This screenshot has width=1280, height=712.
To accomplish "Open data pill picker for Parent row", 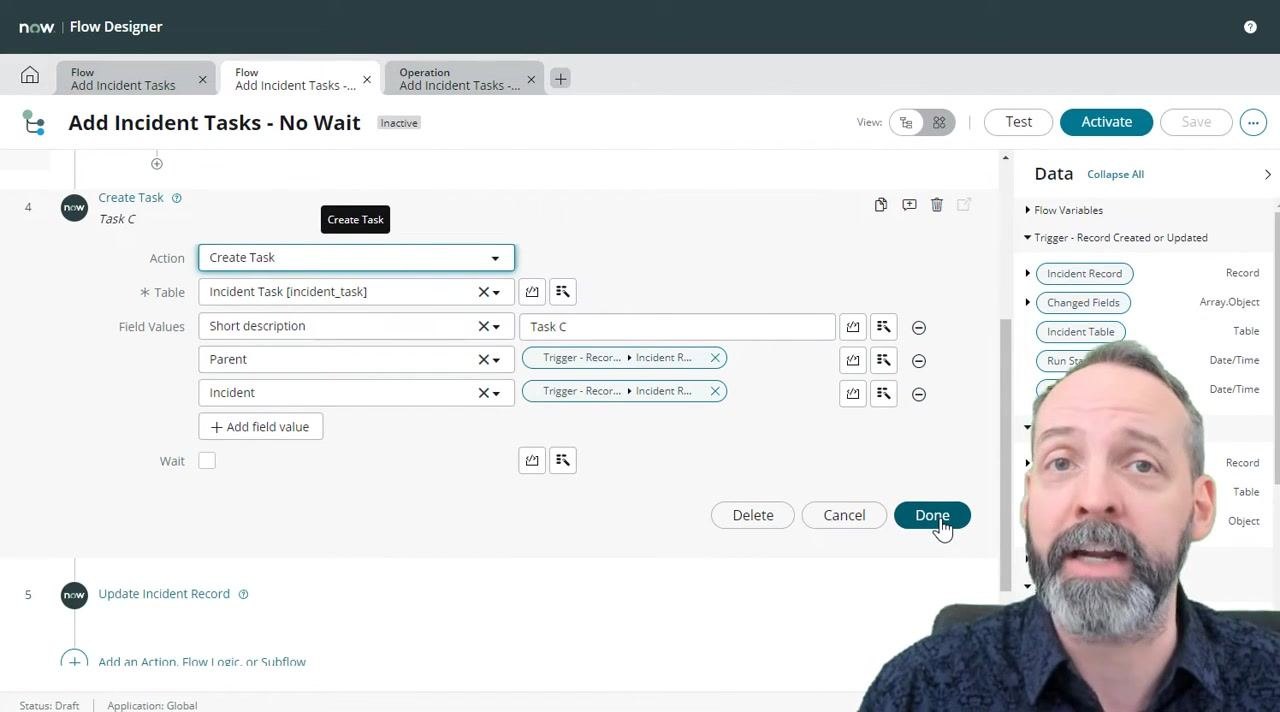I will coord(884,360).
